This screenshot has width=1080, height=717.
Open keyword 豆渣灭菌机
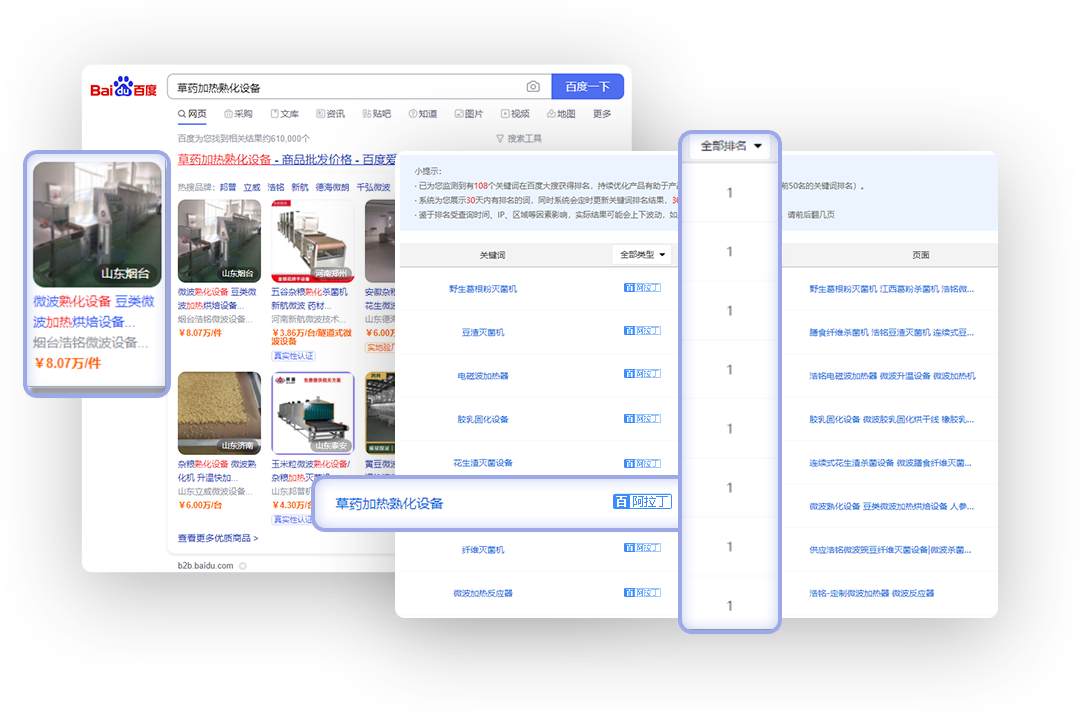point(483,333)
